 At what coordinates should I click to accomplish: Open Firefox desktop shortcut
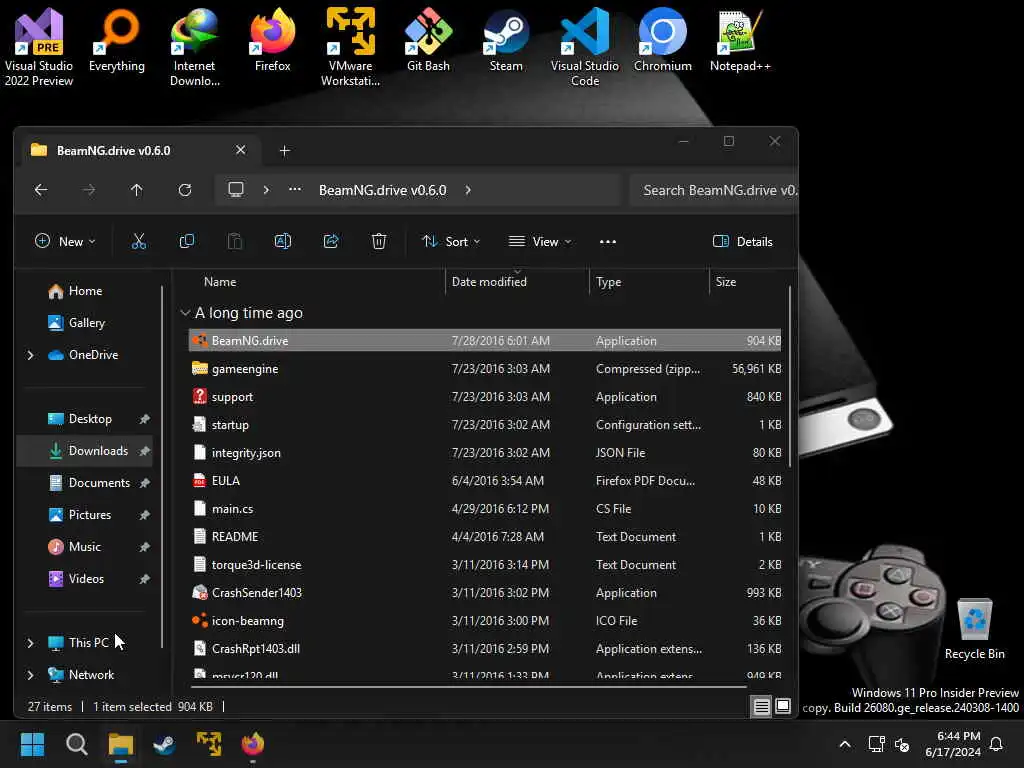pyautogui.click(x=272, y=40)
